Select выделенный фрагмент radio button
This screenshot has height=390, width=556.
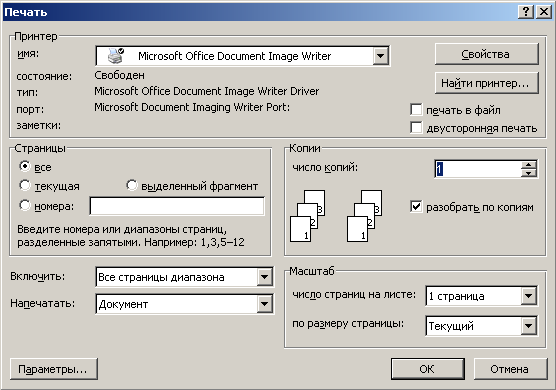[x=132, y=185]
